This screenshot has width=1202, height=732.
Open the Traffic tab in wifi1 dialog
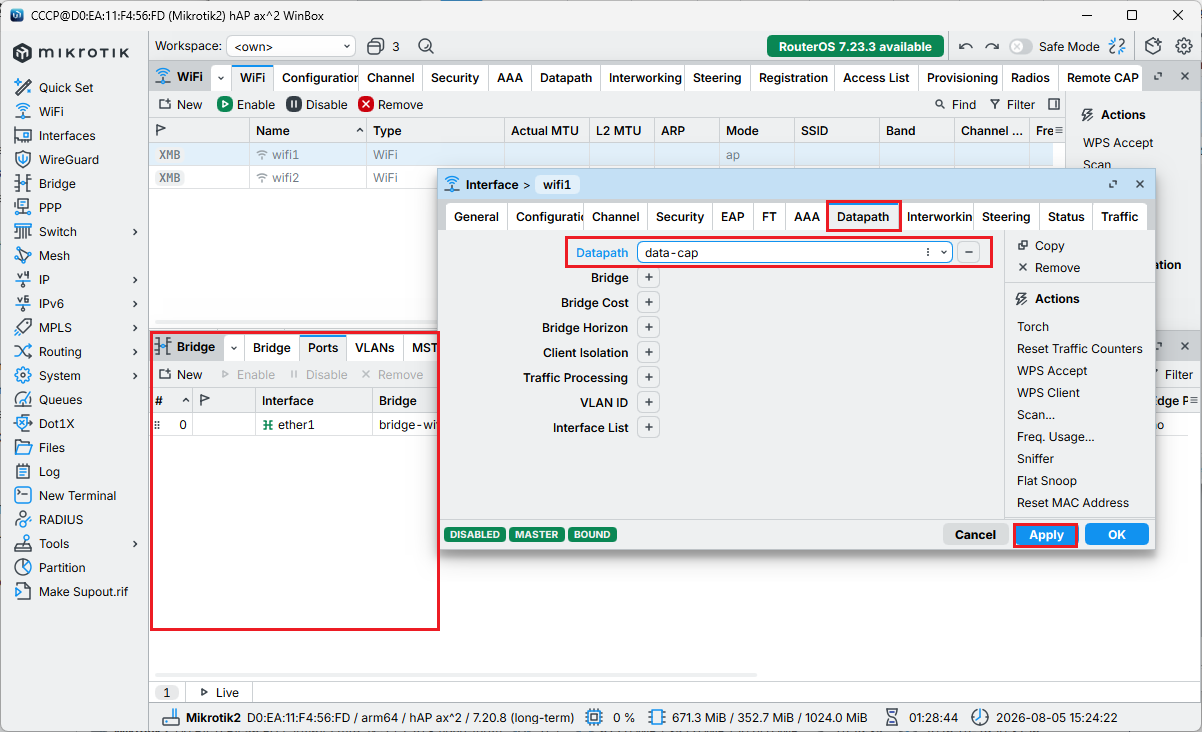point(1120,217)
